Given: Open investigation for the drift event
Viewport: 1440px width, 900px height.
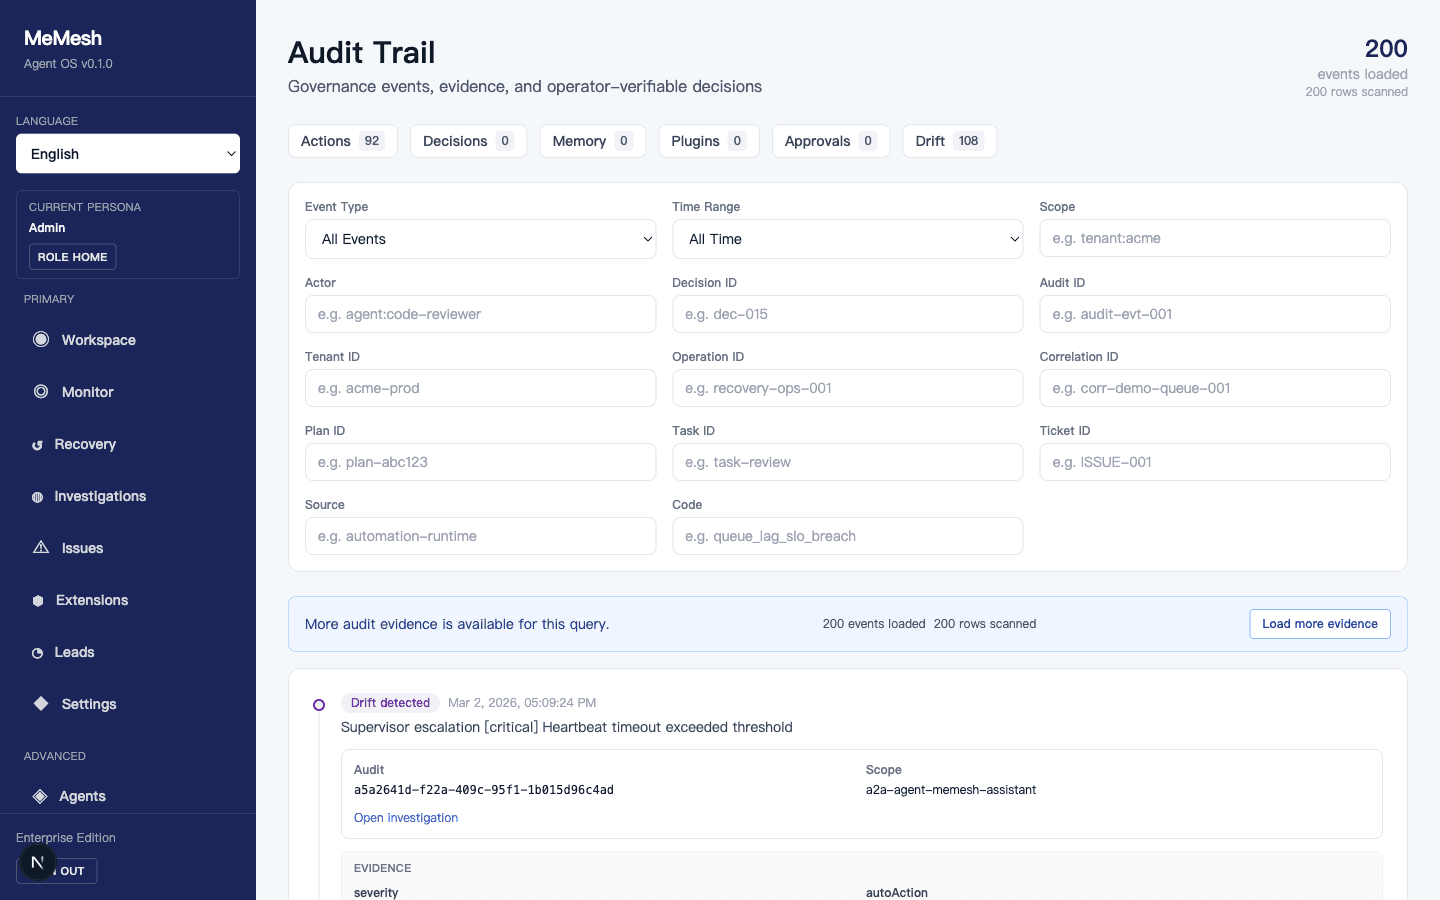Looking at the screenshot, I should pyautogui.click(x=406, y=817).
